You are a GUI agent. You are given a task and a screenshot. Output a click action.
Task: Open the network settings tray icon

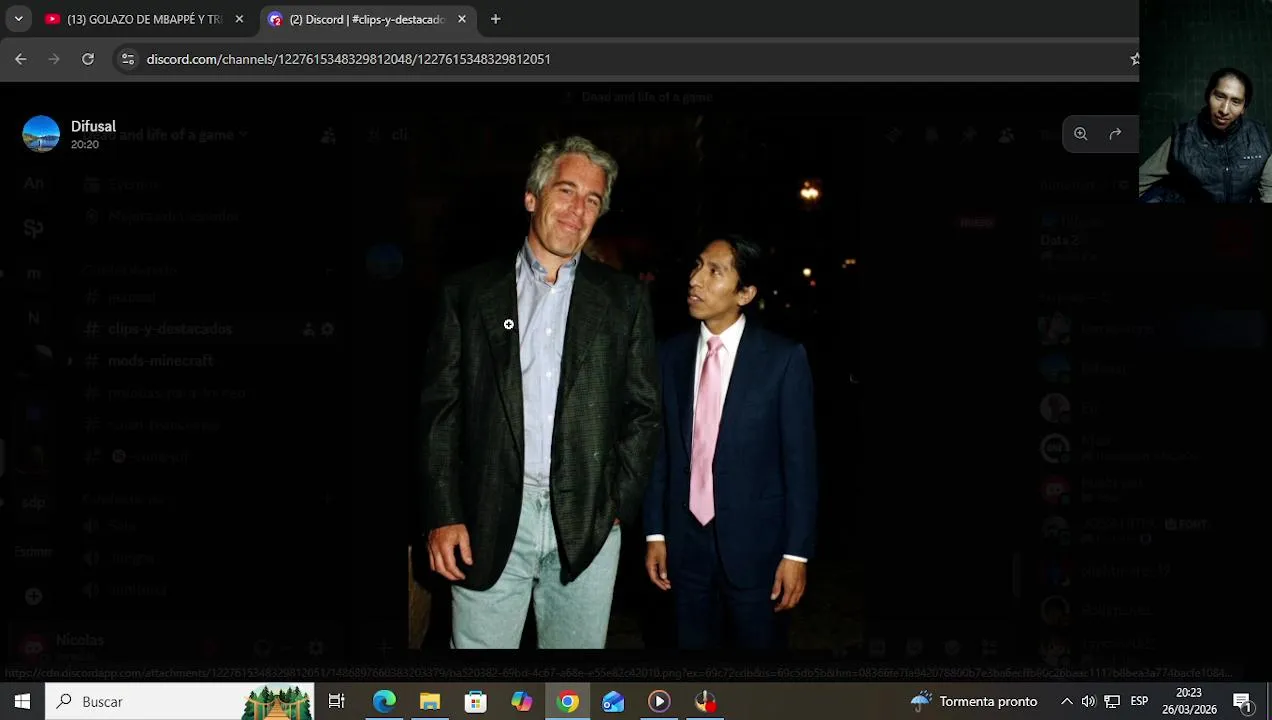pos(1111,701)
